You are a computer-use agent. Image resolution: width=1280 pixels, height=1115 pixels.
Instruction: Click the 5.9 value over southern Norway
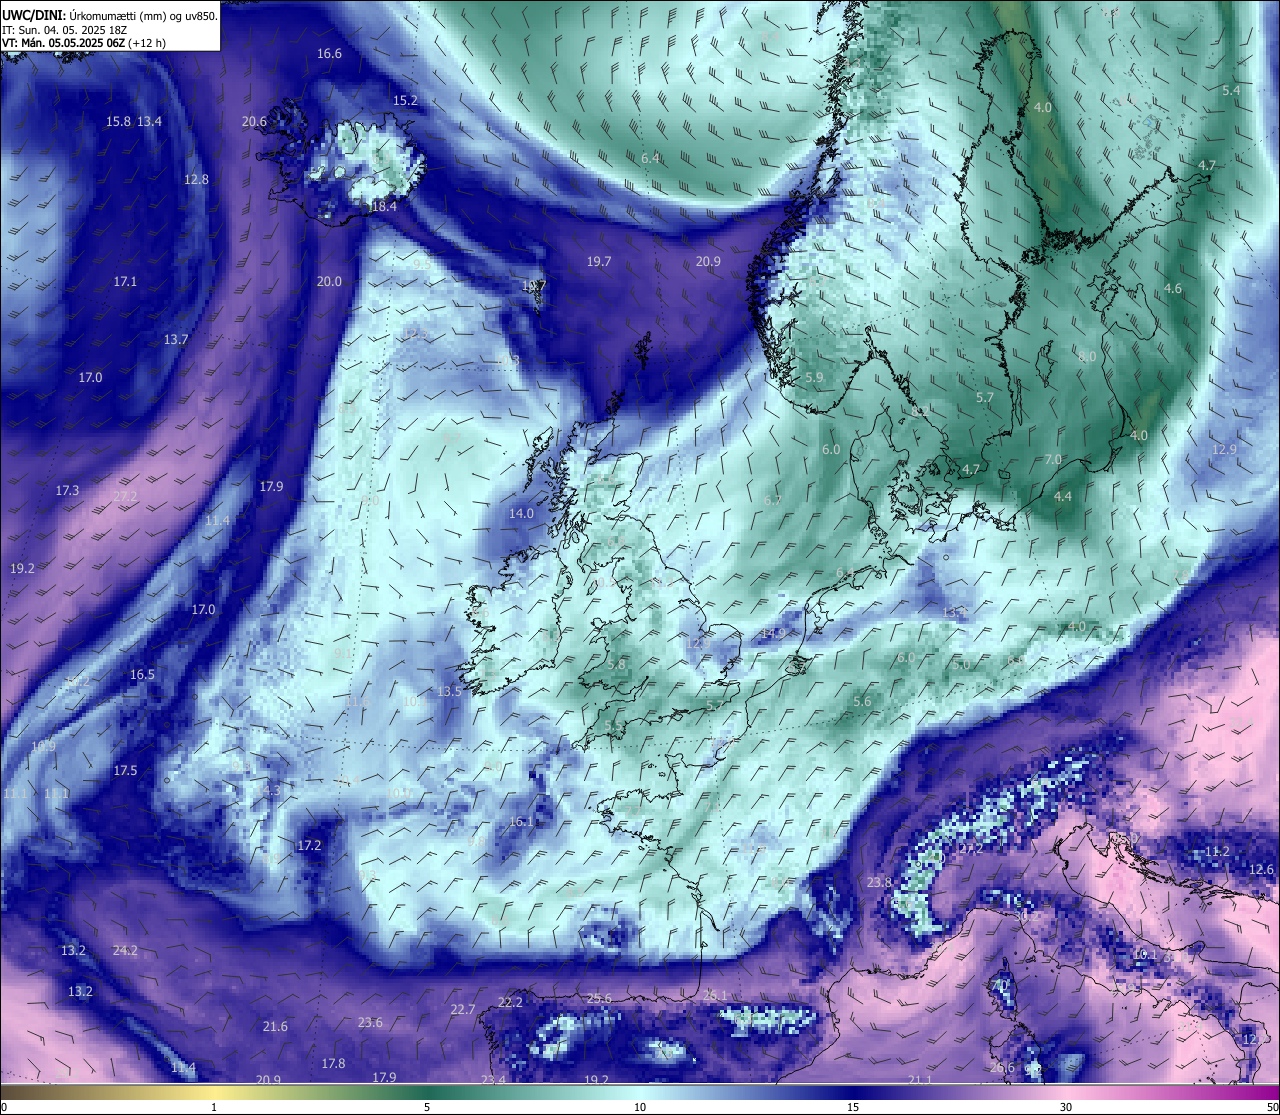pyautogui.click(x=814, y=378)
